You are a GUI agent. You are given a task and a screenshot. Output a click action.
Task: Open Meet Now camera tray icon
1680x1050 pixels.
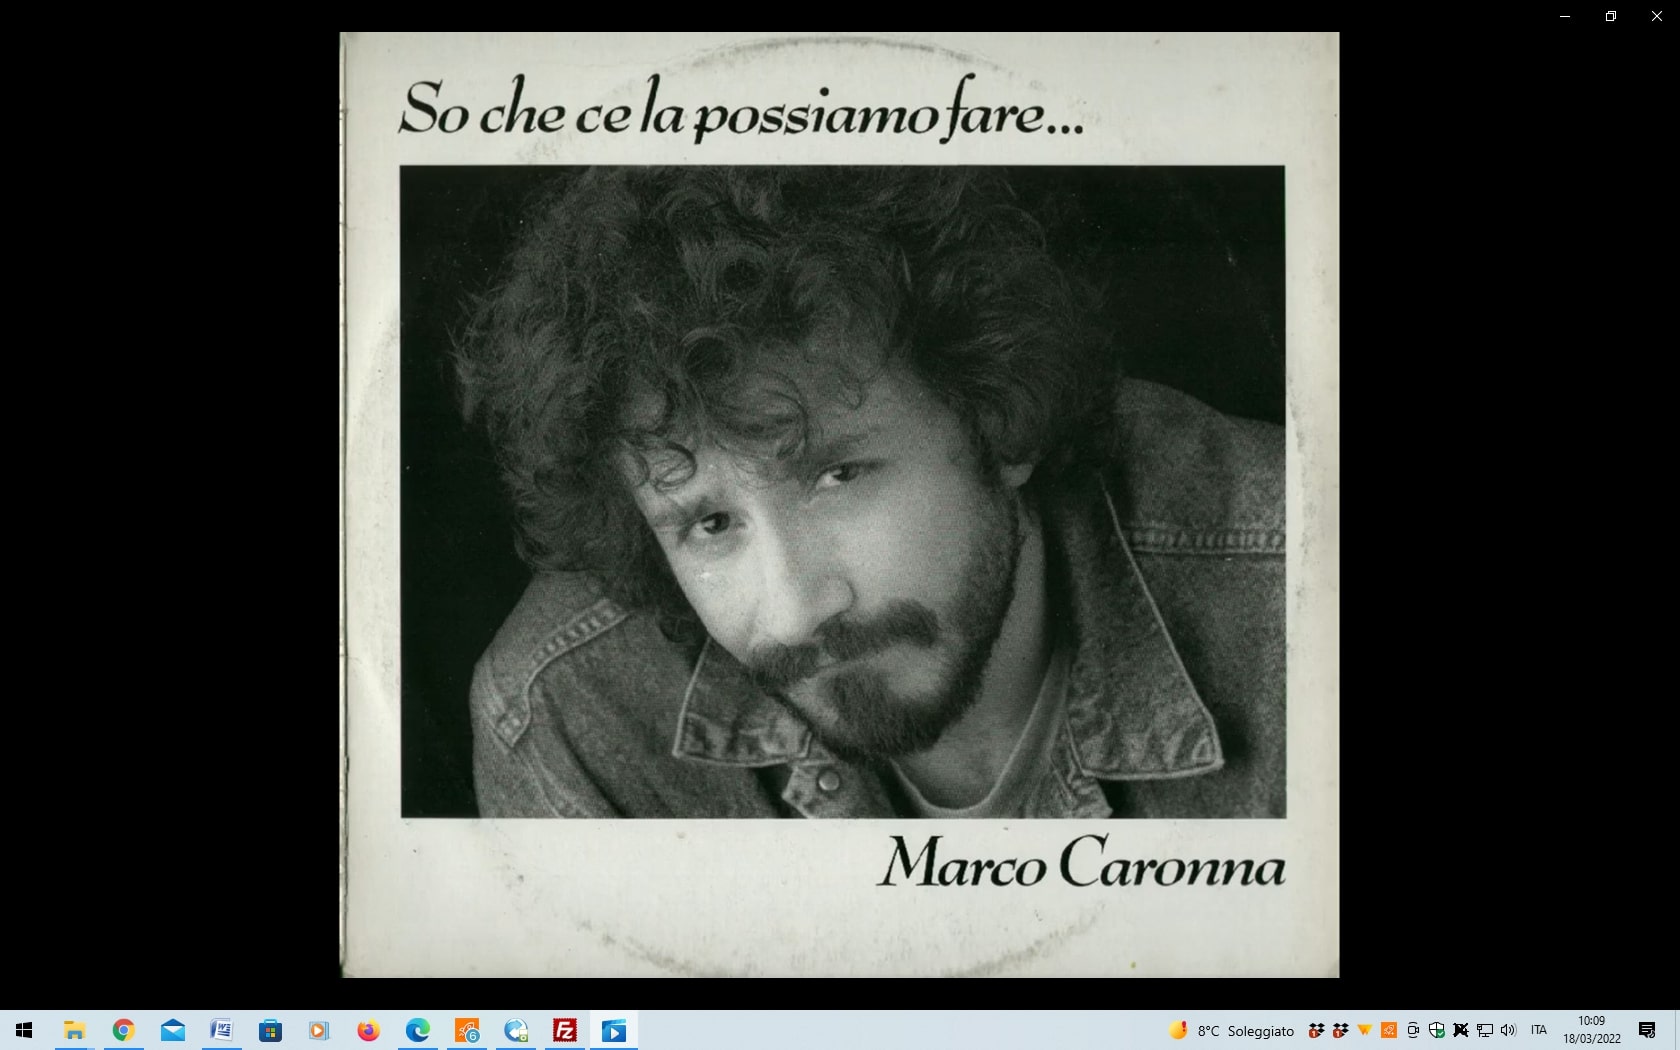coord(1413,1030)
